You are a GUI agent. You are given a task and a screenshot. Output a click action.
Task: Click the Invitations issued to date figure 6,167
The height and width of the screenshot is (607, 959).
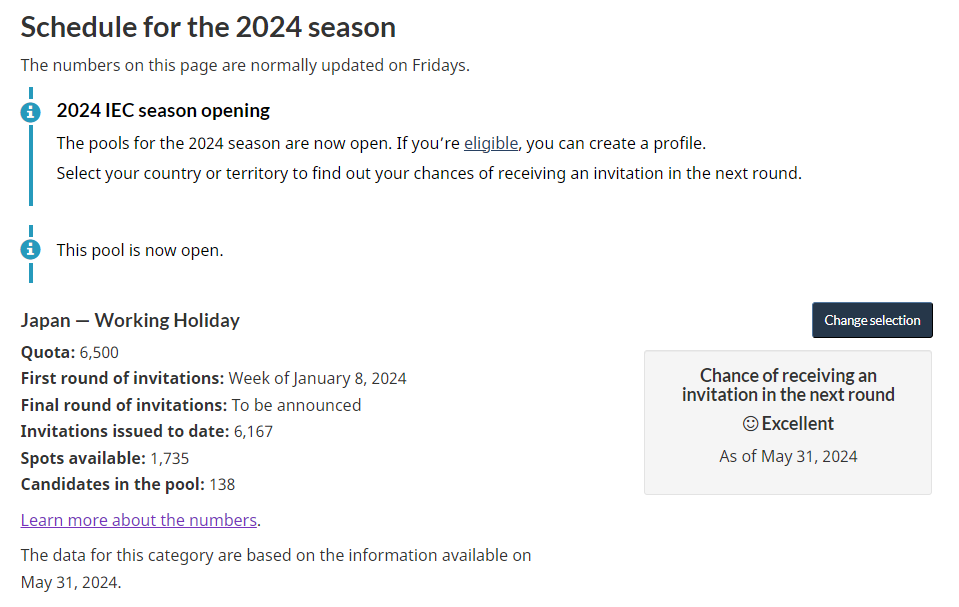point(253,431)
